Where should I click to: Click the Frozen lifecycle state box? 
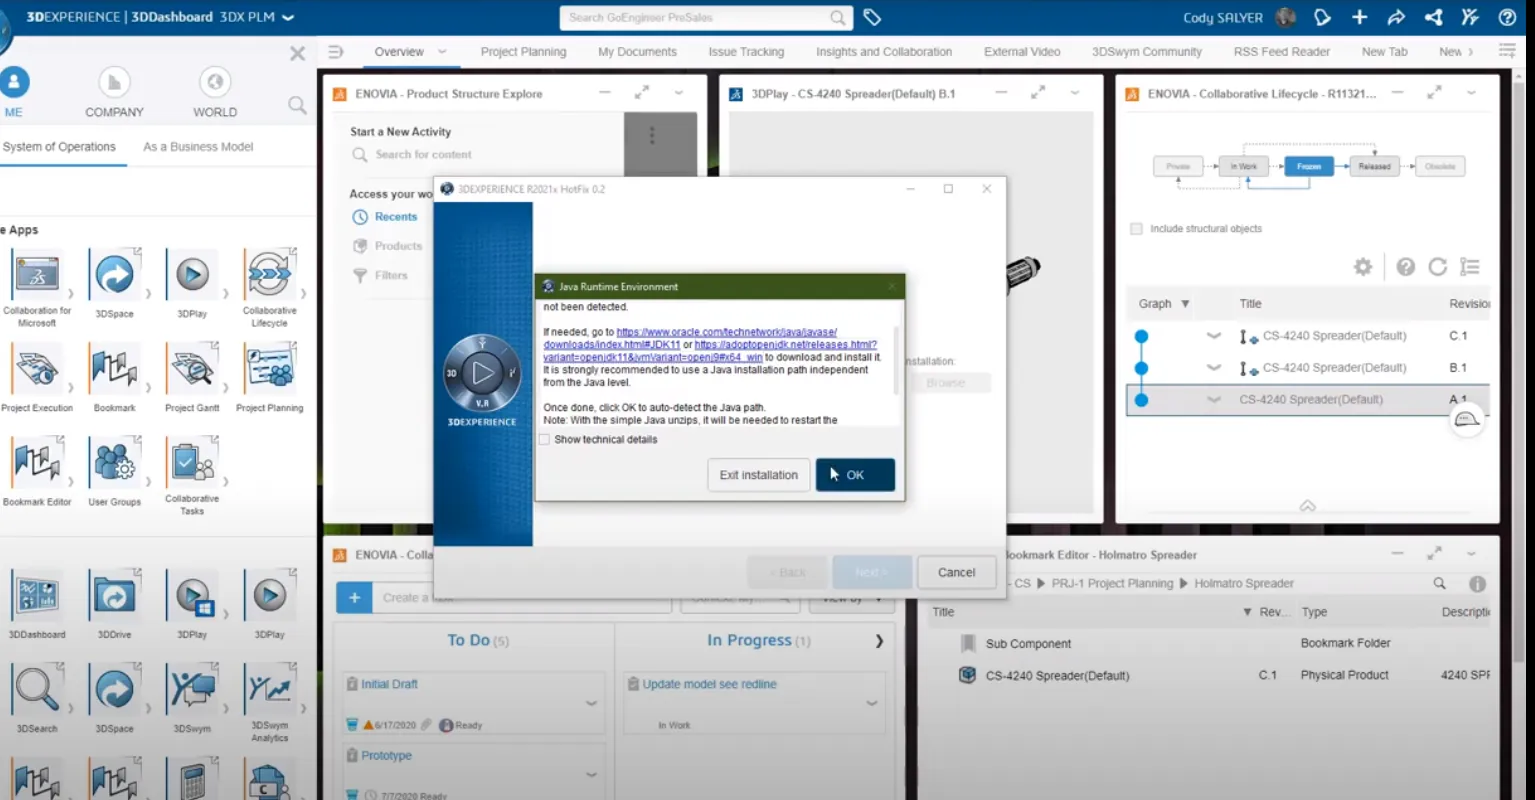pos(1309,166)
